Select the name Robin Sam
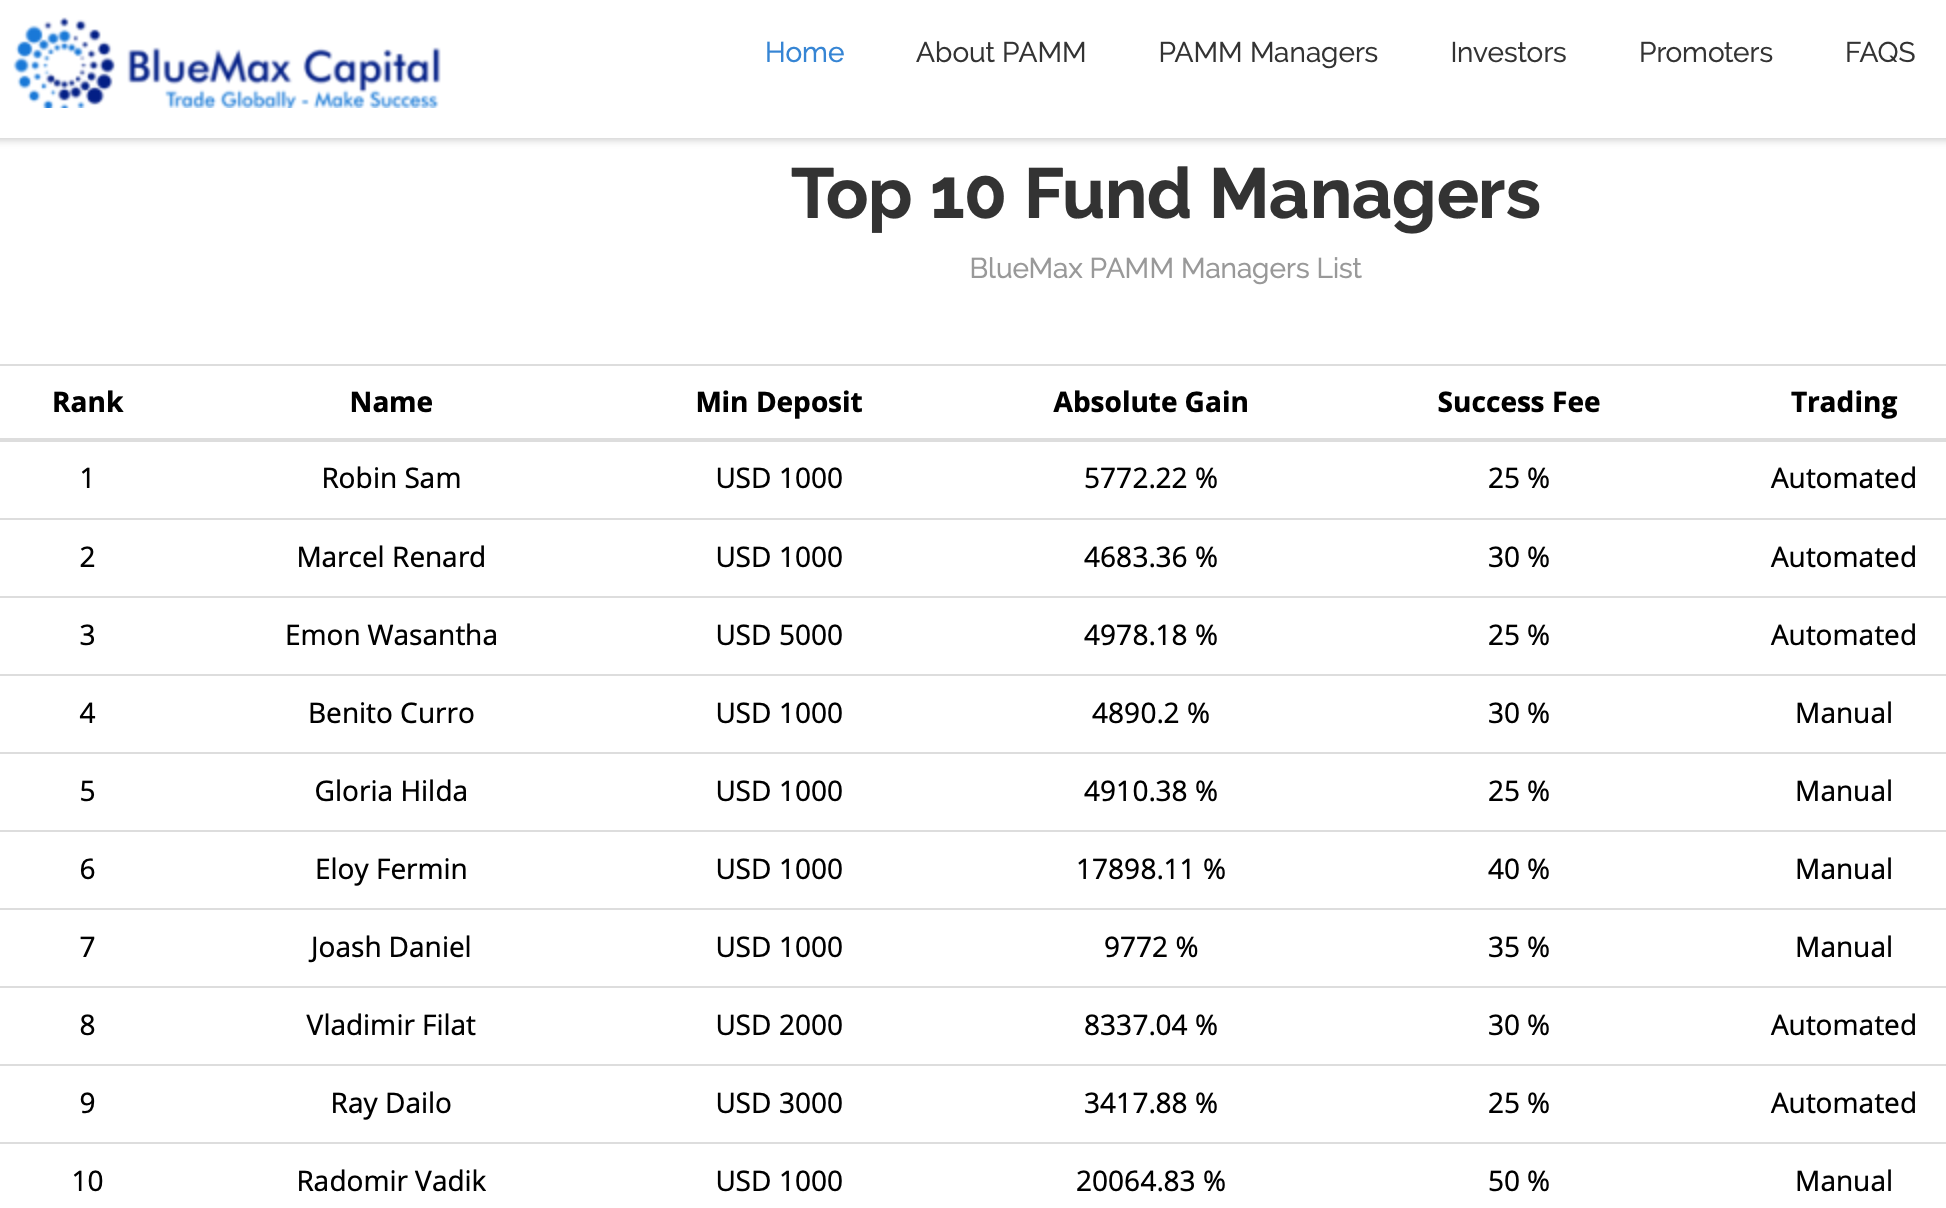This screenshot has width=1946, height=1208. [x=391, y=478]
